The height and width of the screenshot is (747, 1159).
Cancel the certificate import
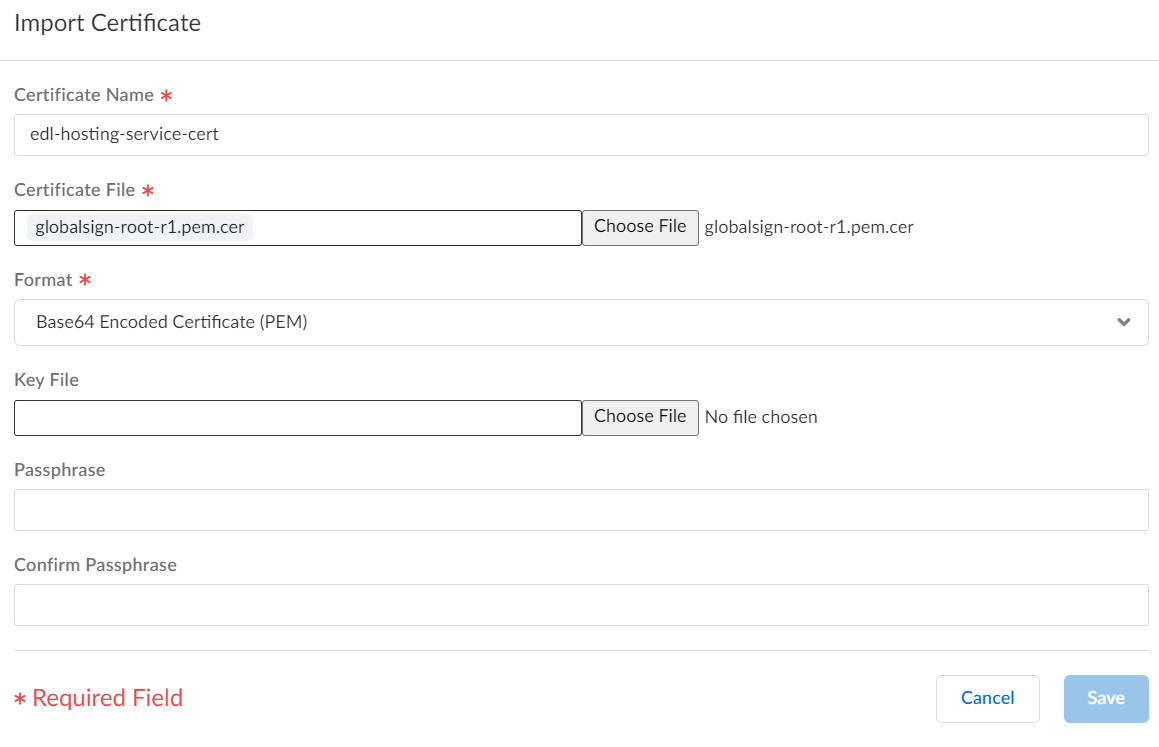pyautogui.click(x=987, y=698)
